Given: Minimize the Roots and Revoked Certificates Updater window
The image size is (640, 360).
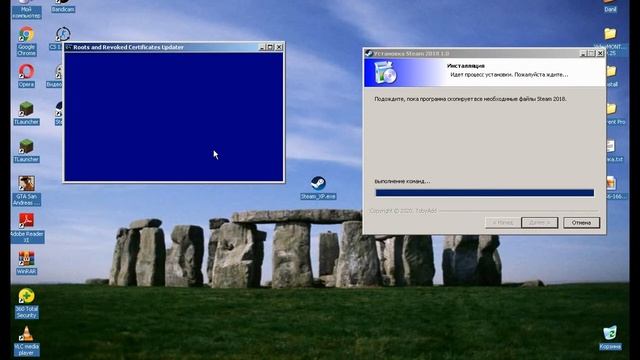Looking at the screenshot, I should click(x=262, y=47).
